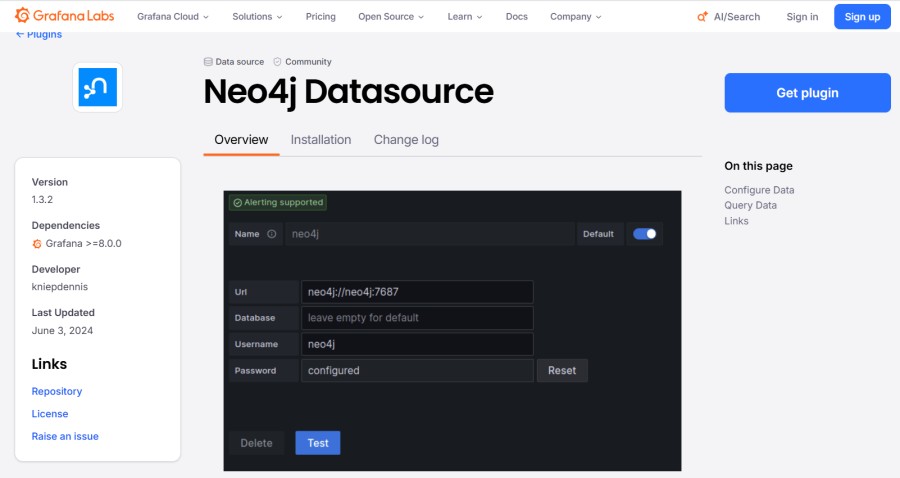Viewport: 900px width, 478px height.
Task: Expand the Company dropdown menu
Action: pos(576,17)
